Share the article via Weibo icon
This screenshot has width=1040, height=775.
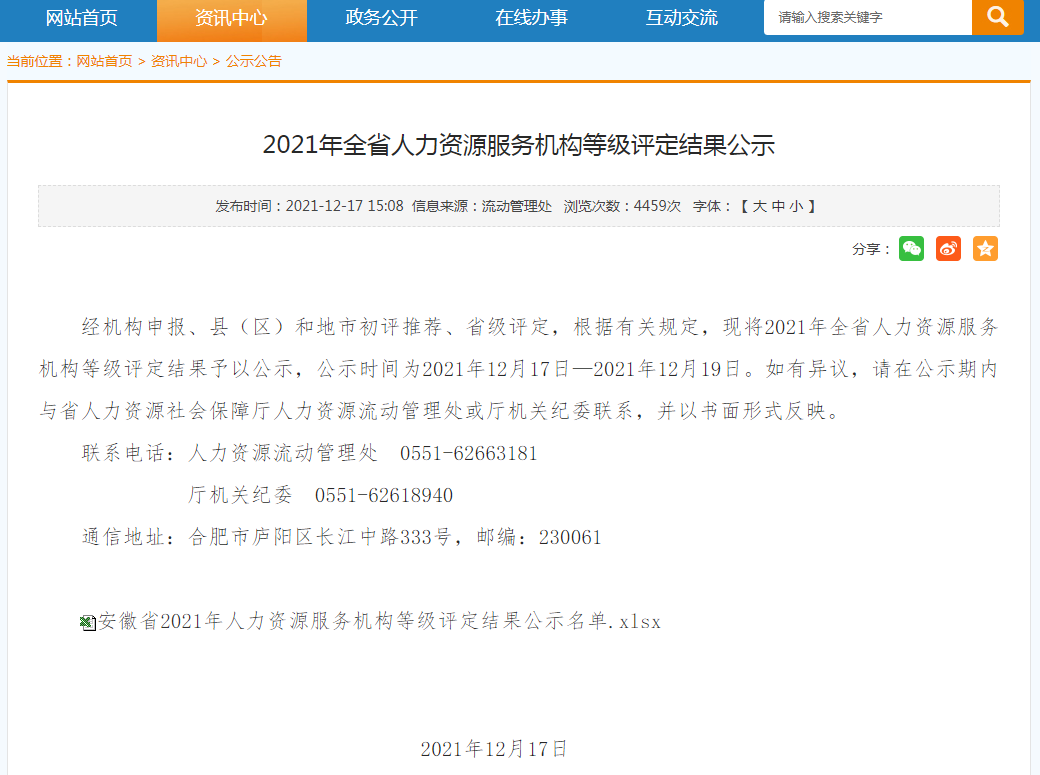pos(948,249)
